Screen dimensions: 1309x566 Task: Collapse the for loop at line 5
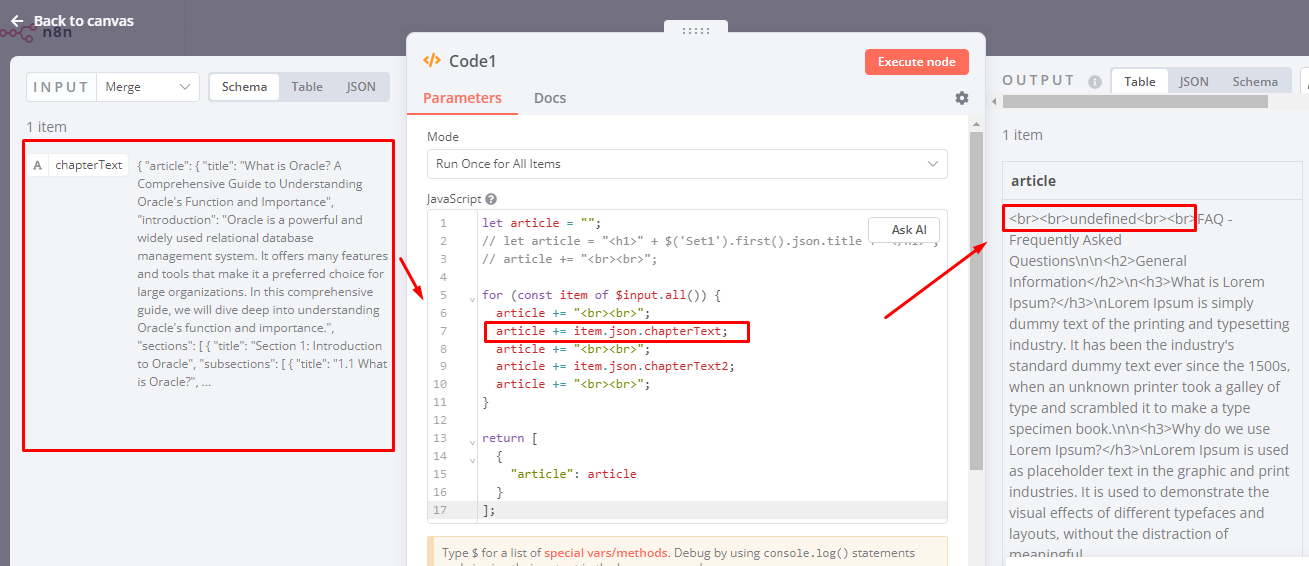(x=472, y=297)
